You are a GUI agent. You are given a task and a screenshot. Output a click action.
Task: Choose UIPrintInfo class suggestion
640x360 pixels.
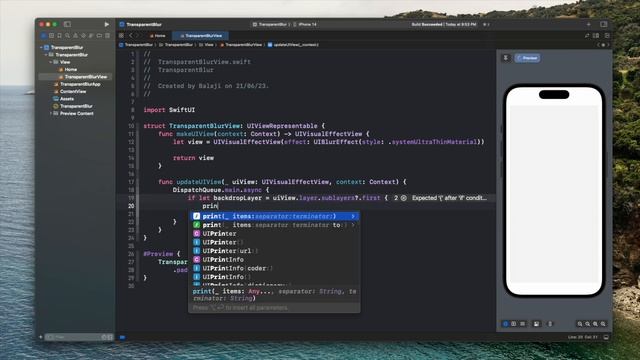[274, 260]
